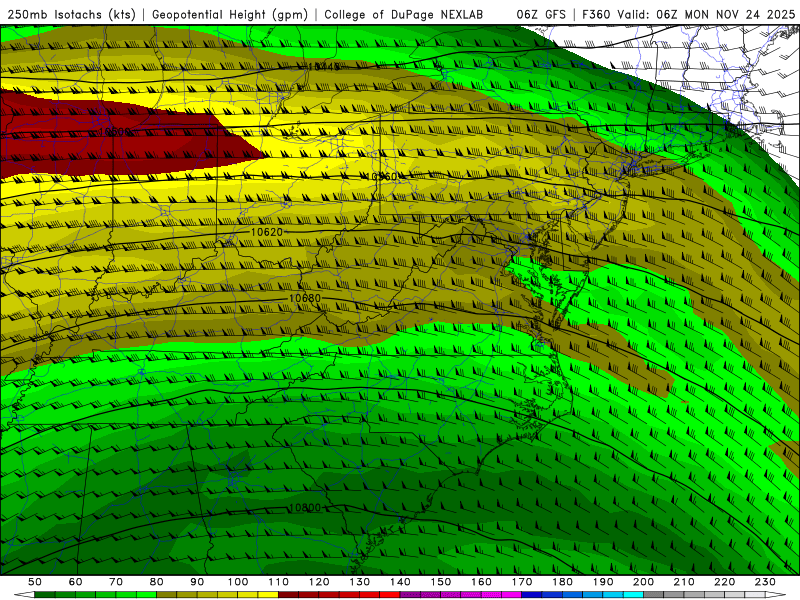Click the 70 legend value
The width and height of the screenshot is (800, 600).
[x=116, y=582]
